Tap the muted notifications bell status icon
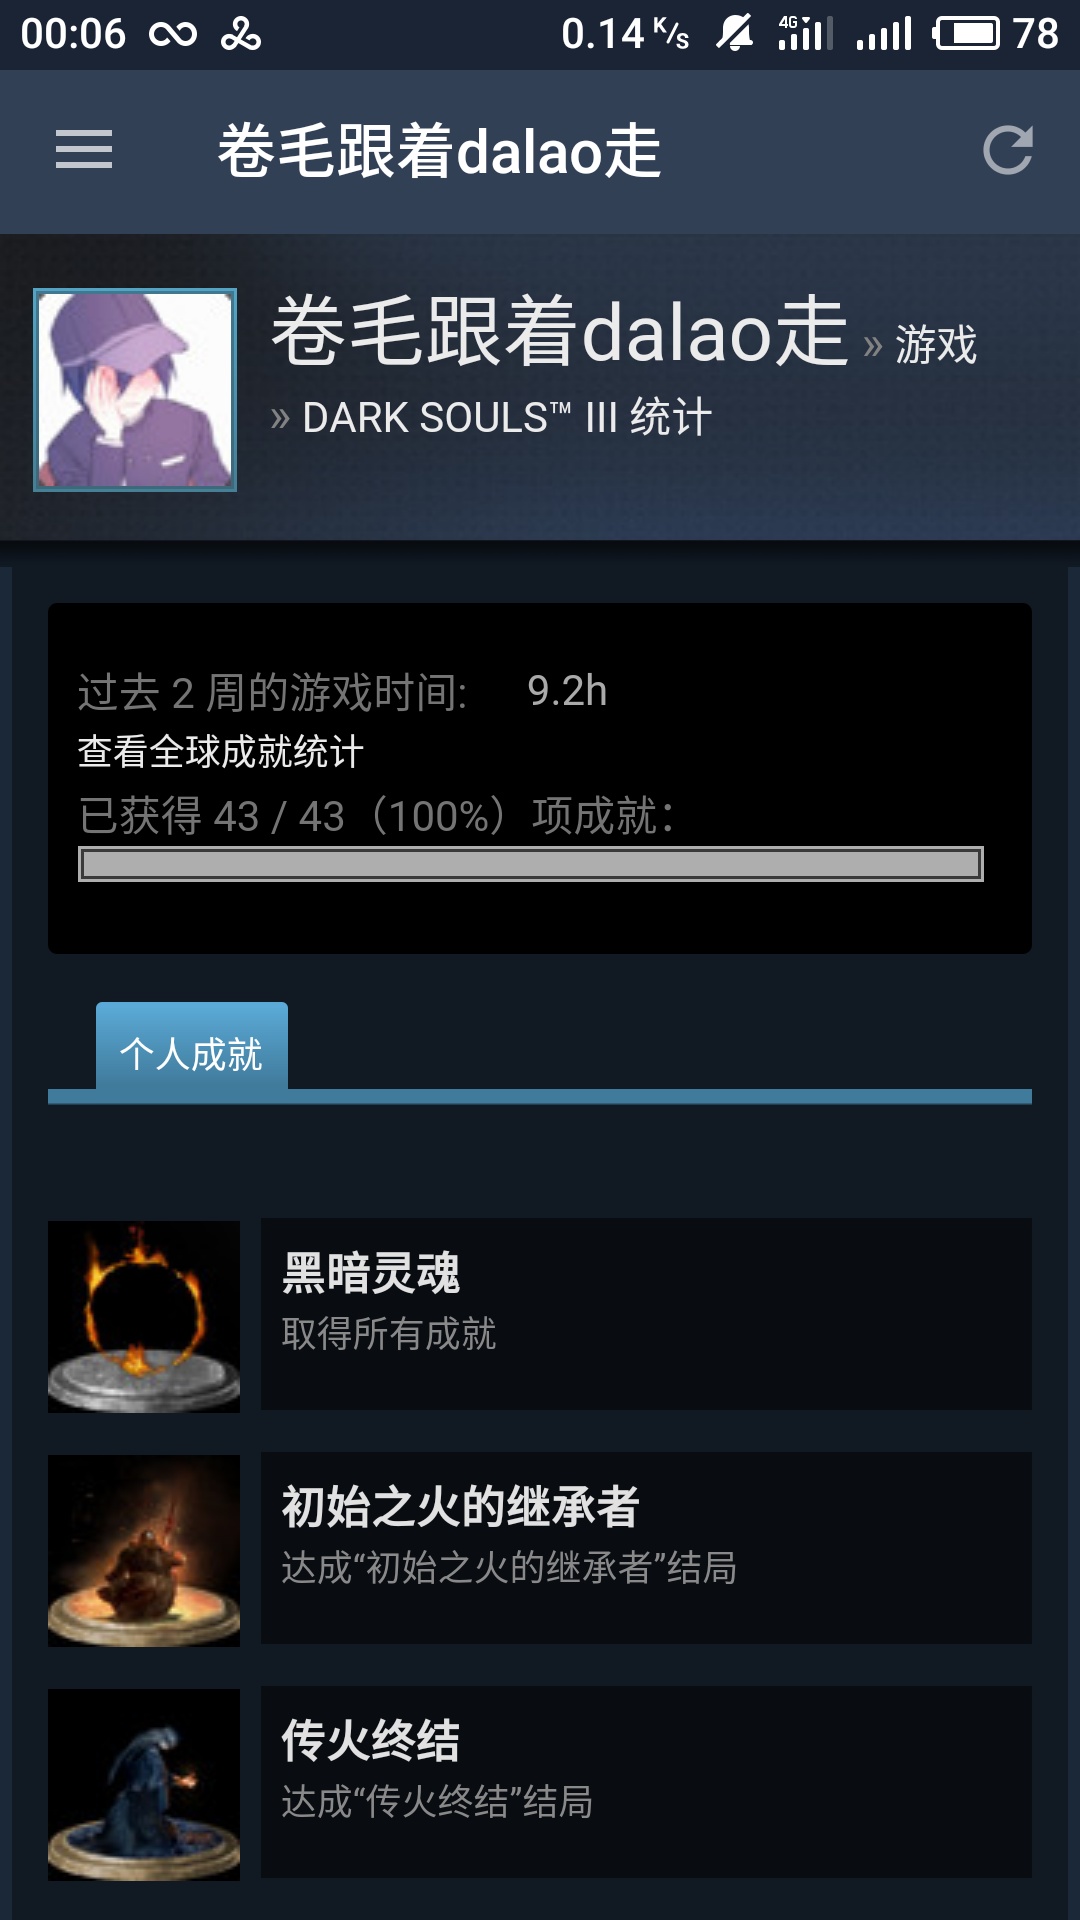The height and width of the screenshot is (1920, 1080). tap(734, 34)
